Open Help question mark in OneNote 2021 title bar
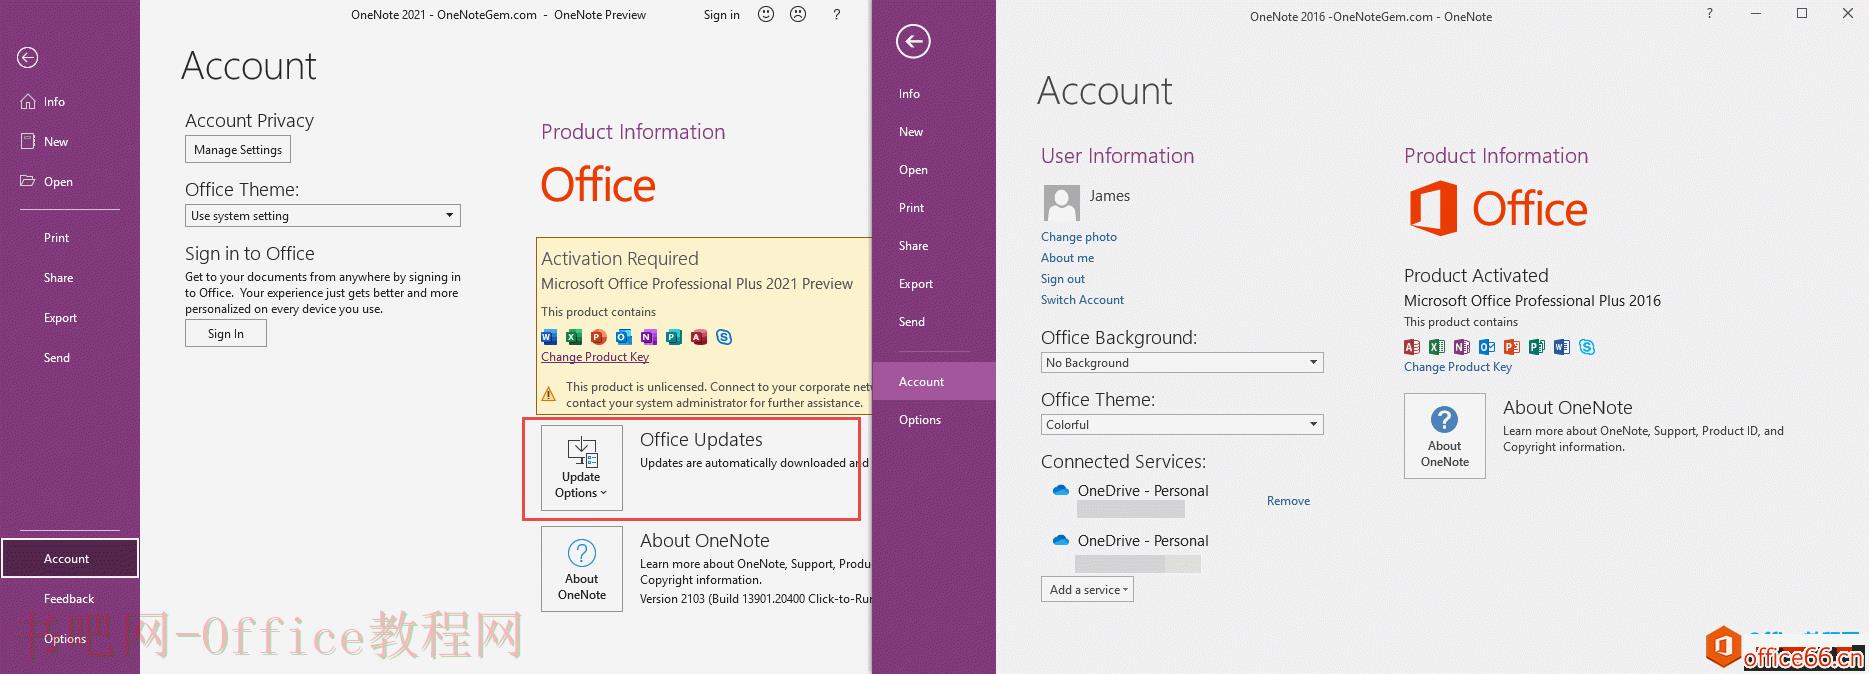The height and width of the screenshot is (674, 1869). [836, 14]
